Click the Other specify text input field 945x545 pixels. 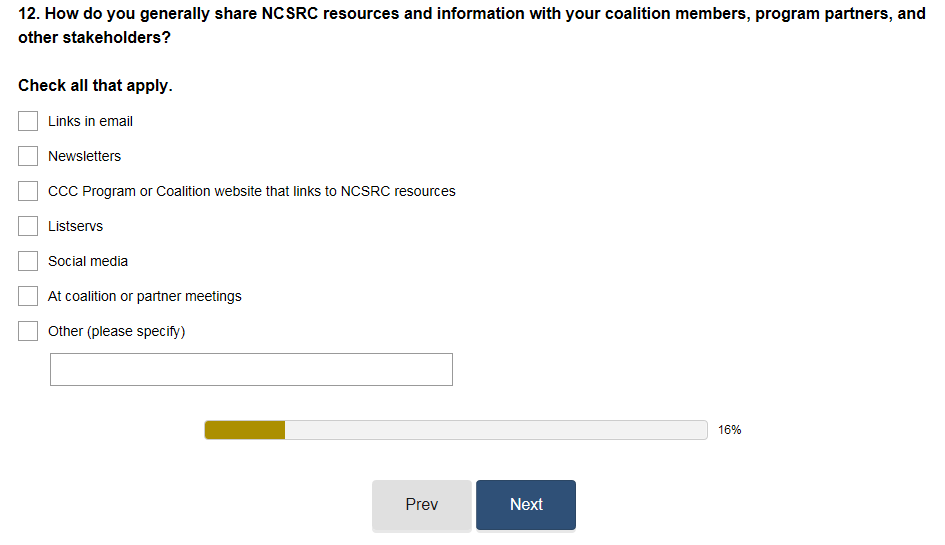tap(251, 369)
